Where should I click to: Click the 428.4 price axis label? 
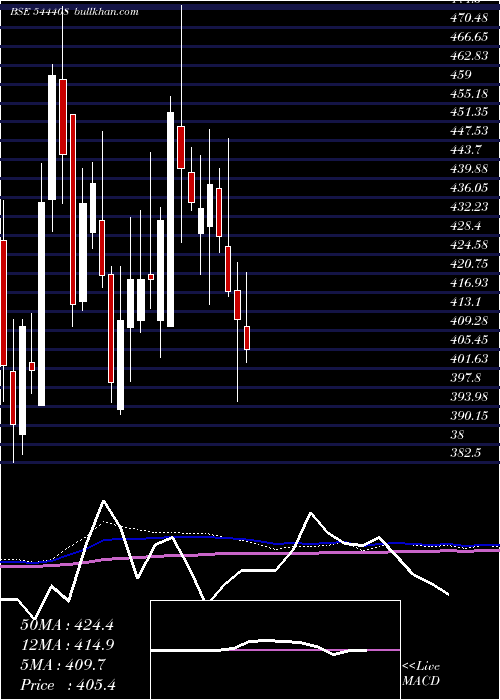click(x=467, y=226)
